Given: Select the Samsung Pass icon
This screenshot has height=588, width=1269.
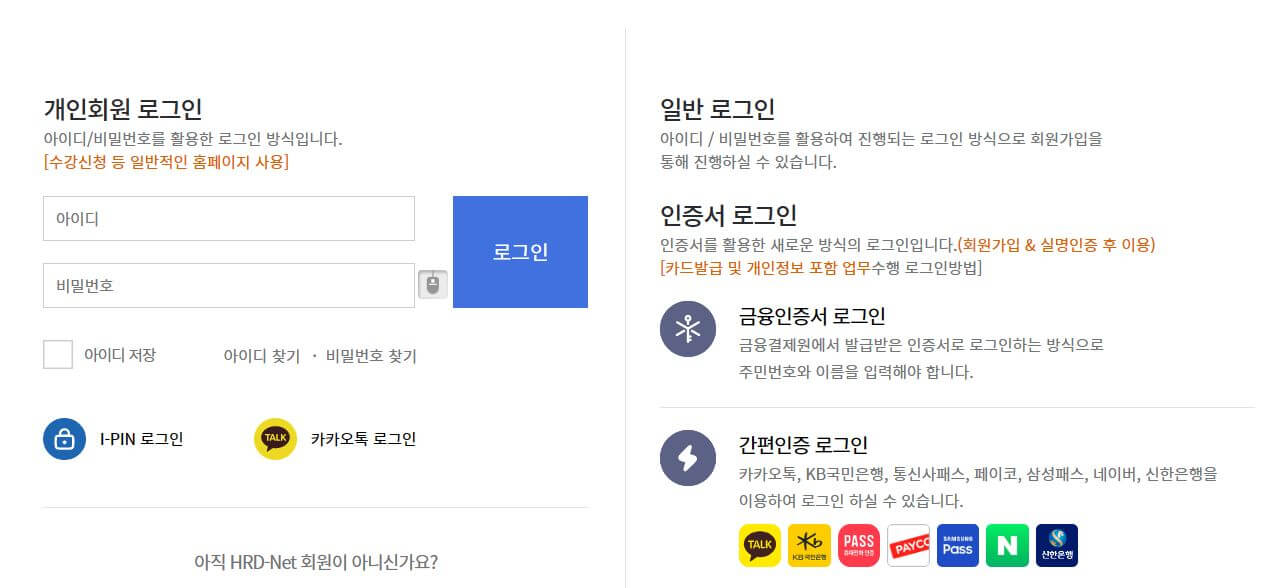Looking at the screenshot, I should (x=957, y=545).
